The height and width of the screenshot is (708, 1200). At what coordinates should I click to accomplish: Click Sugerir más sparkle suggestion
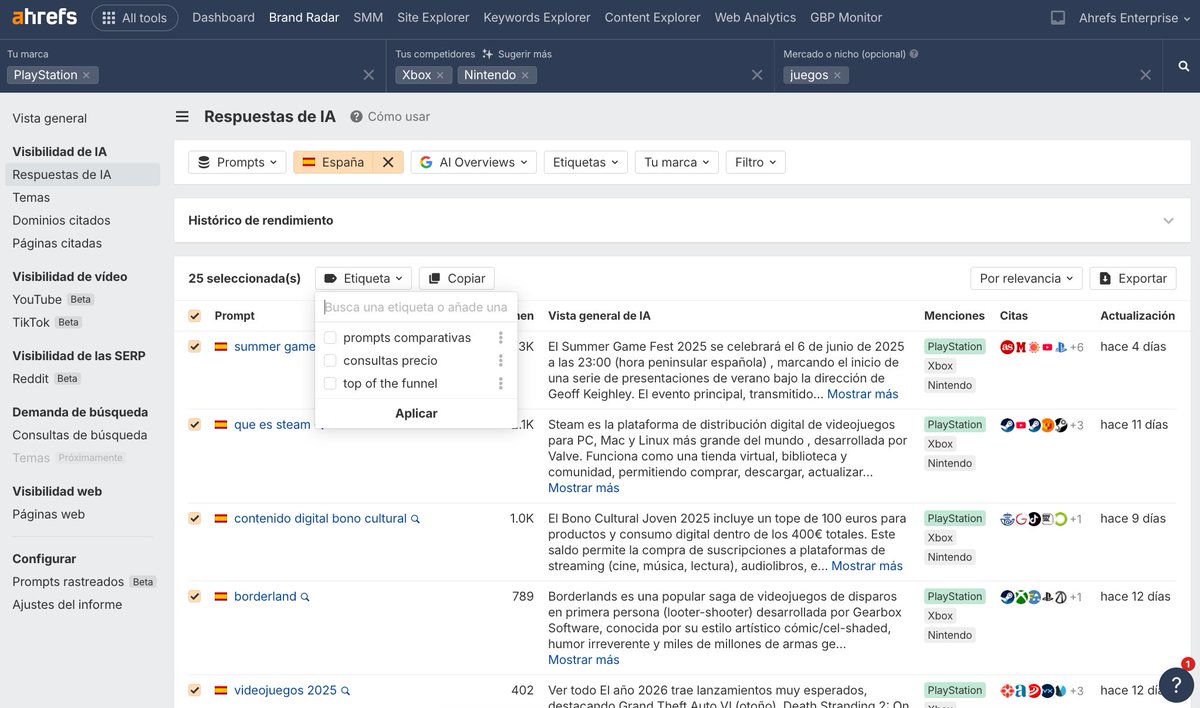point(517,54)
